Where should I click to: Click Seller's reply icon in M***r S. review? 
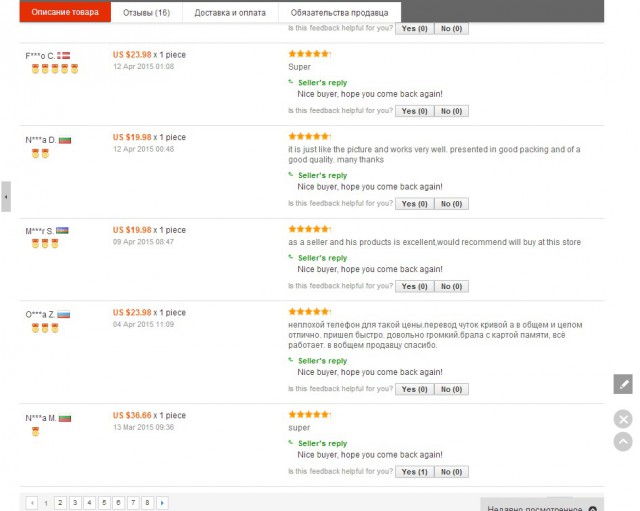(x=291, y=257)
